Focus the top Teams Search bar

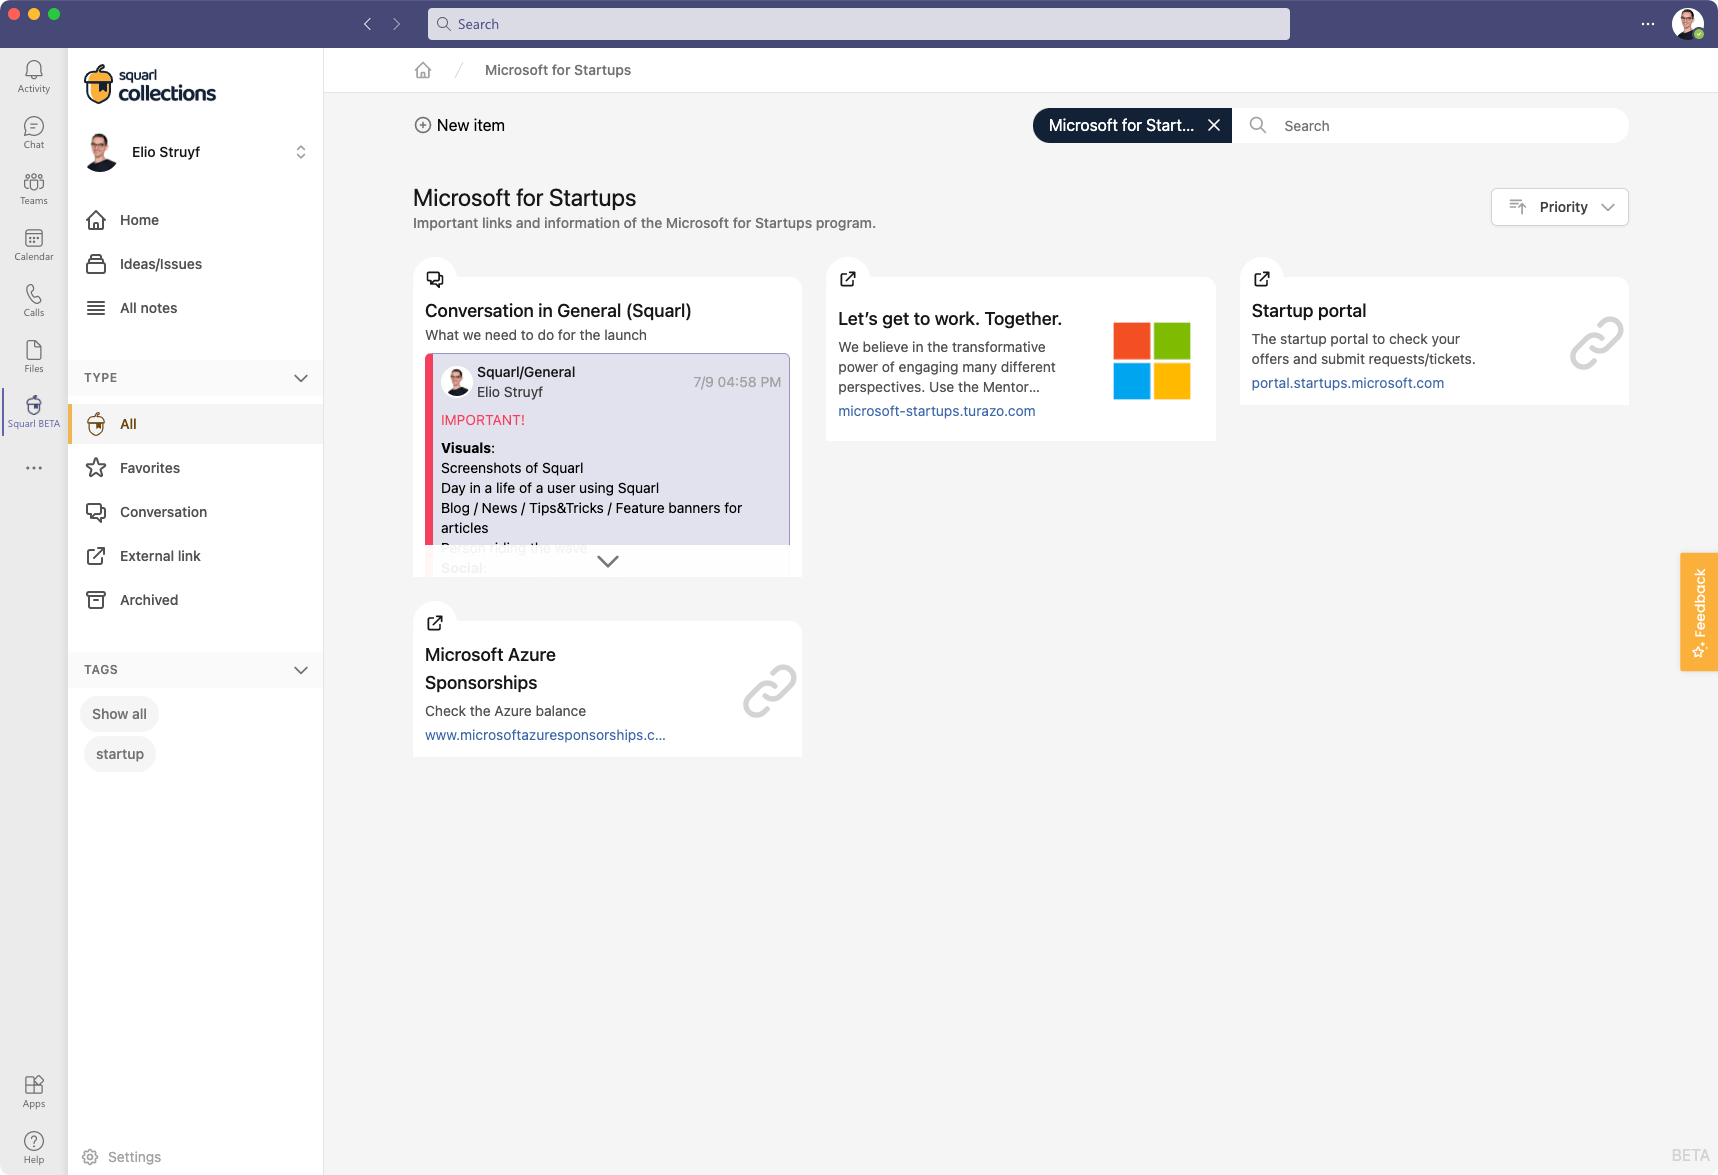859,24
